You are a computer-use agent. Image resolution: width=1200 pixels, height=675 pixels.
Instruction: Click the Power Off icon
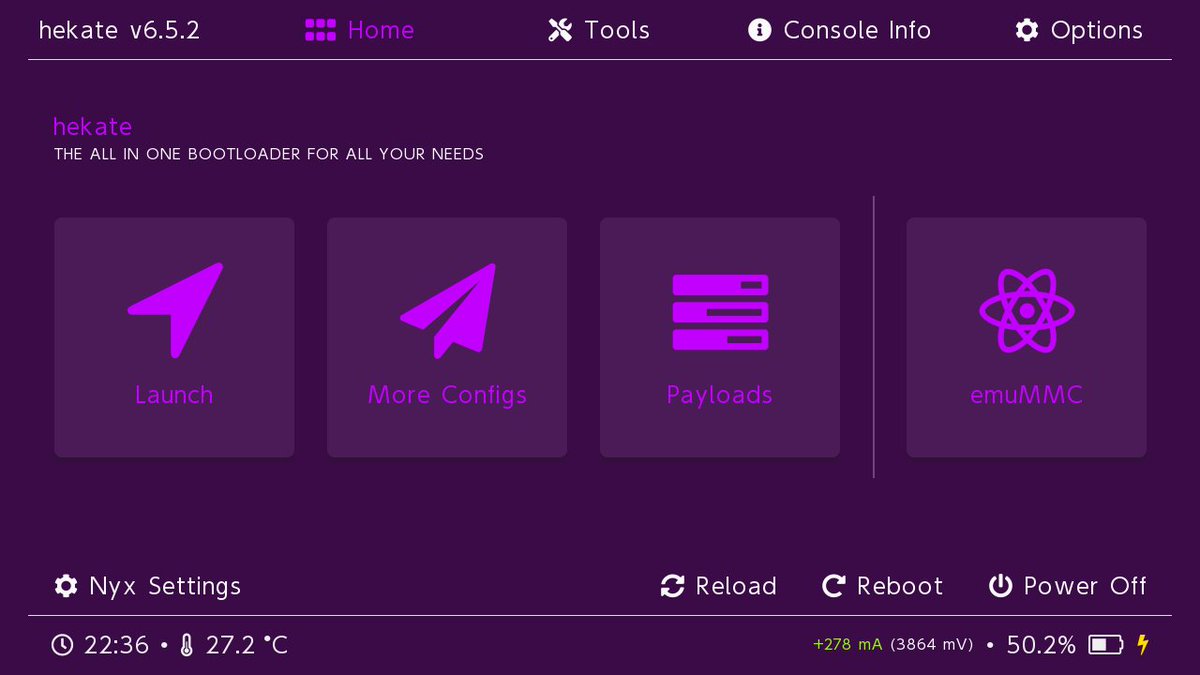point(1001,586)
